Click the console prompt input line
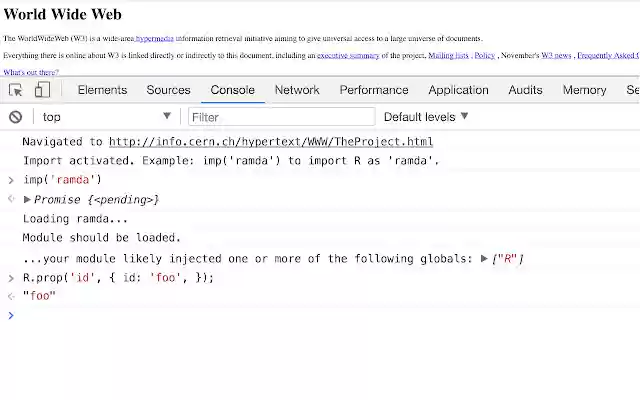 pos(327,315)
